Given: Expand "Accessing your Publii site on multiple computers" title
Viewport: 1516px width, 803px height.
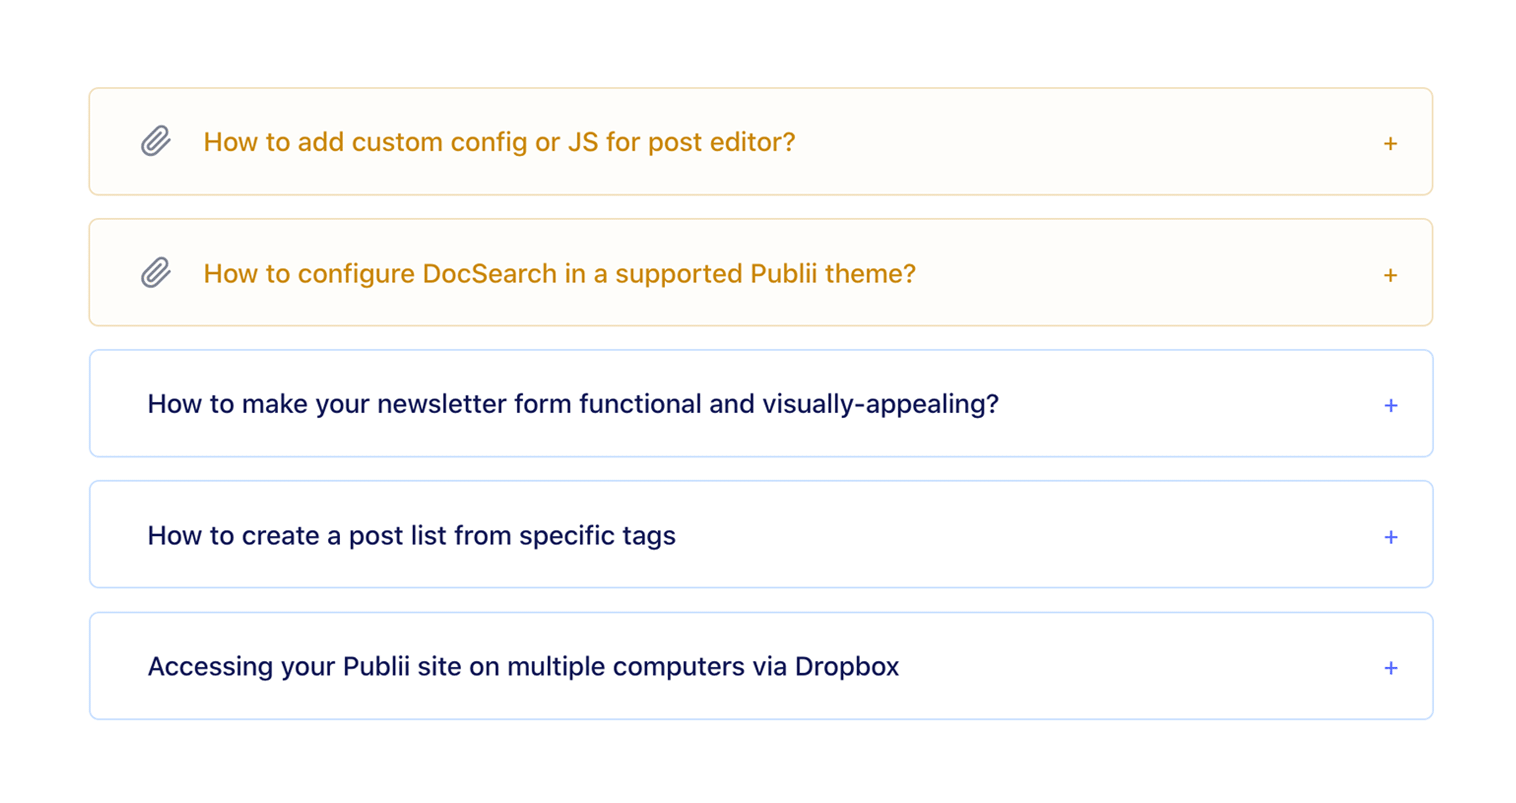Looking at the screenshot, I should [x=523, y=667].
